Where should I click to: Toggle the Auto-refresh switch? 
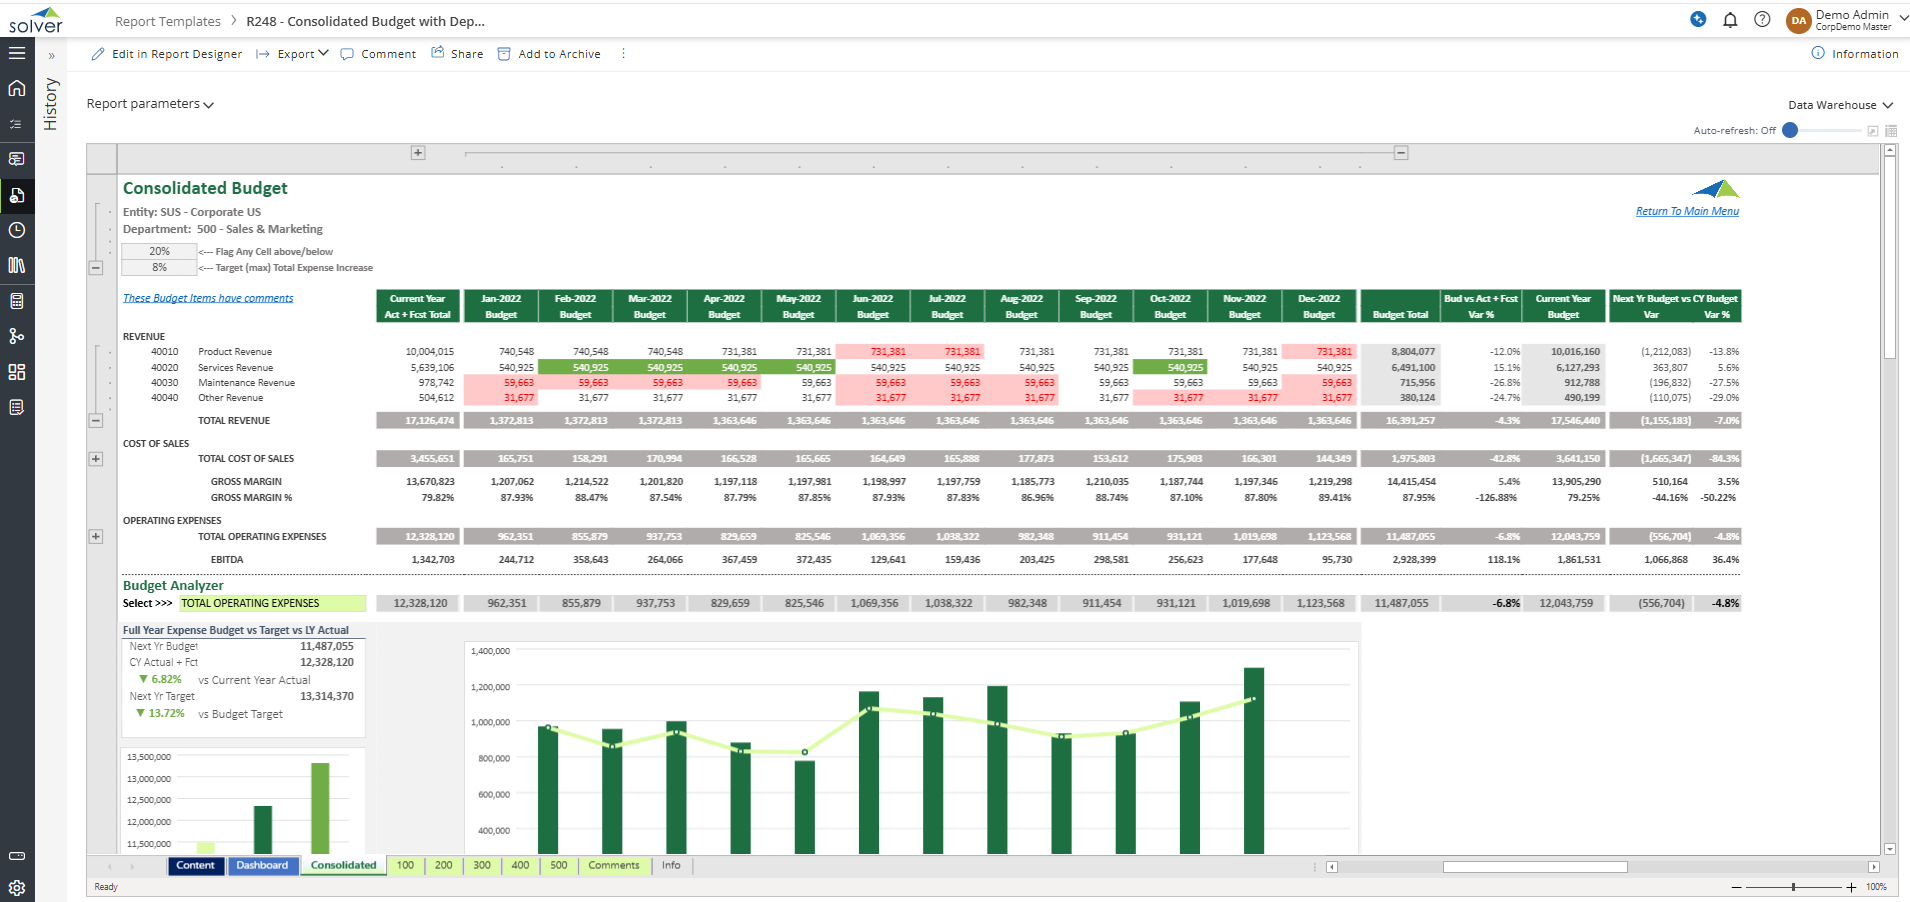click(1791, 130)
